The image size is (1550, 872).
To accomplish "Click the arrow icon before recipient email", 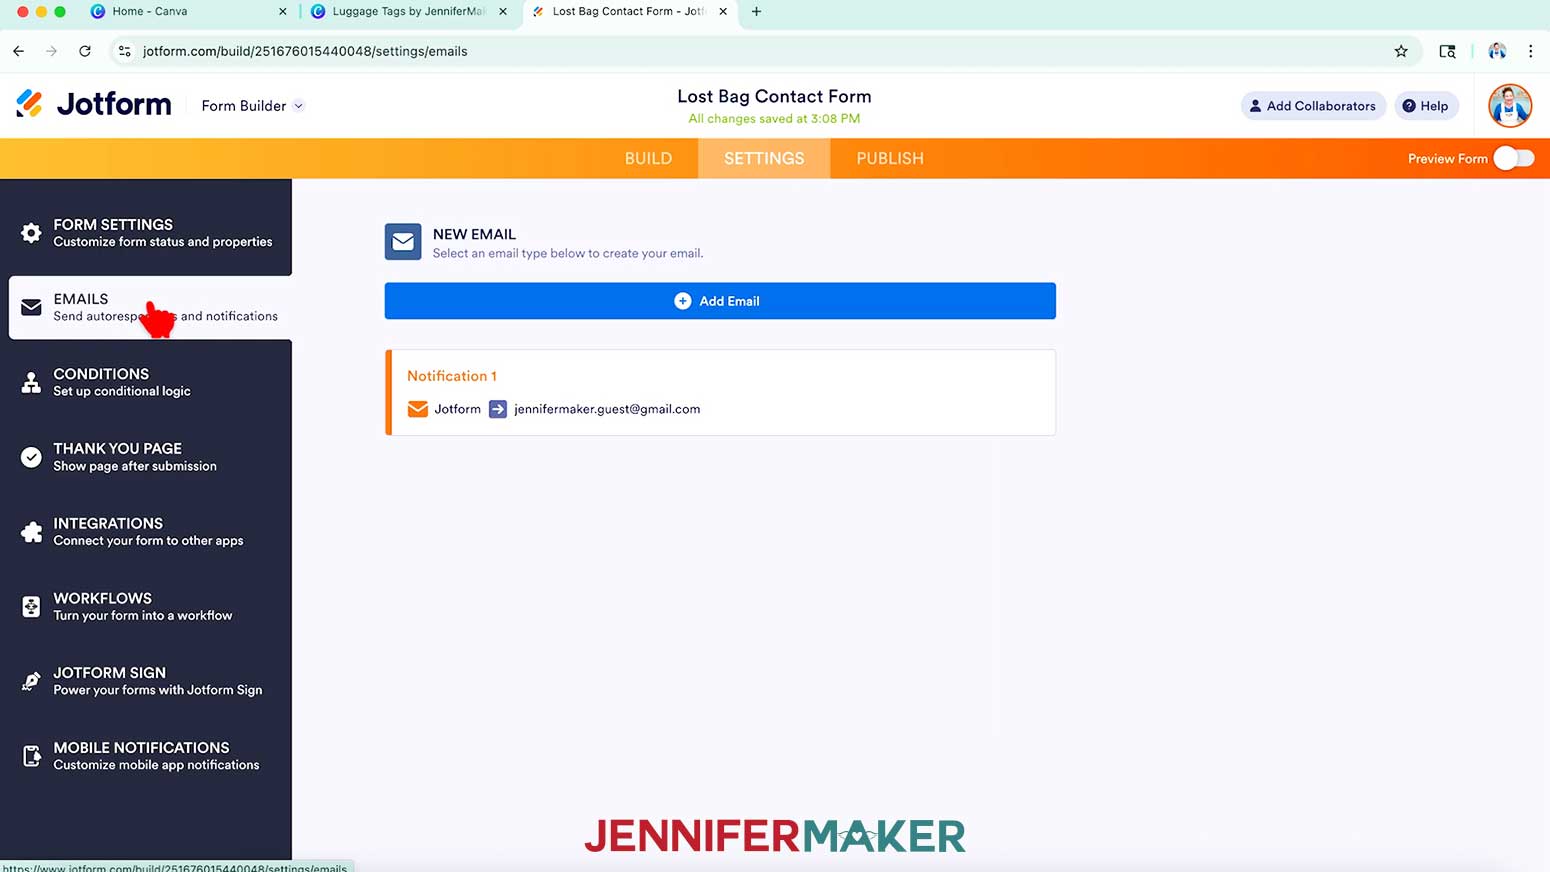I will click(497, 409).
